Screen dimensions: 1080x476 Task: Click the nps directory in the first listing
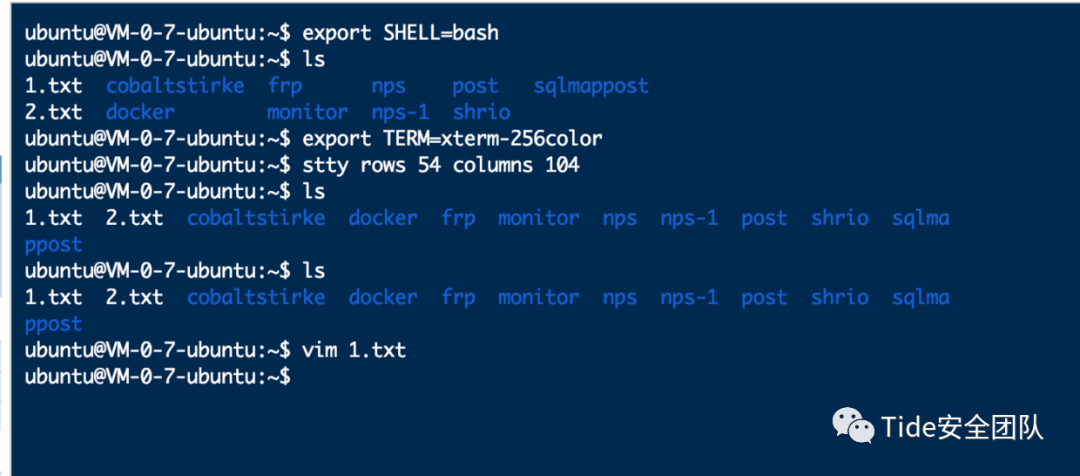click(389, 87)
